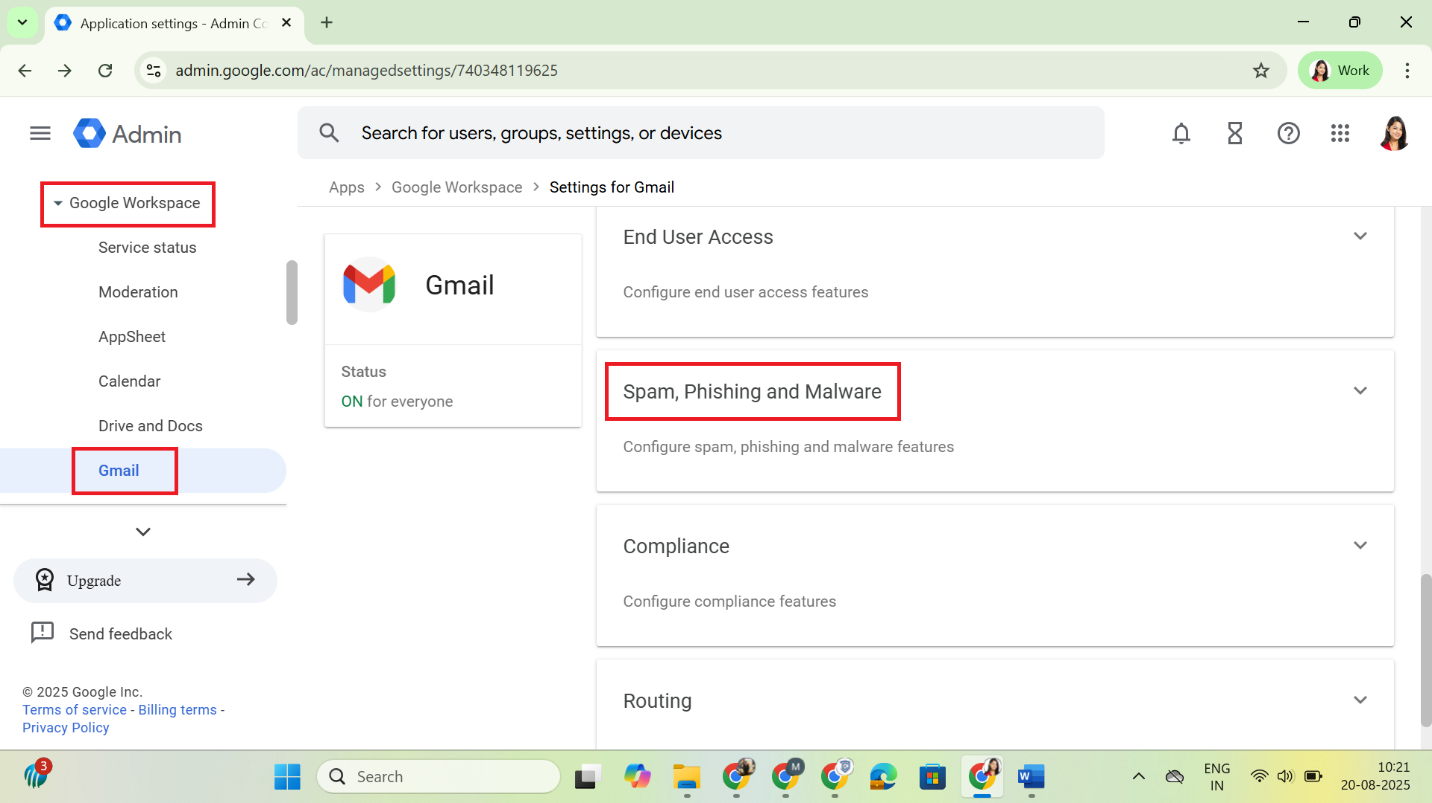
Task: Click Send feedback link
Action: tap(121, 634)
